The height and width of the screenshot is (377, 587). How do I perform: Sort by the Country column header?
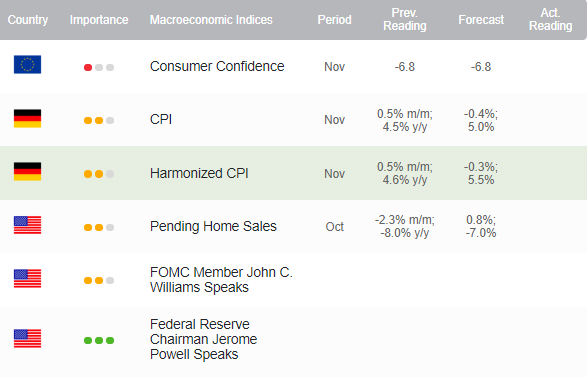coord(28,20)
